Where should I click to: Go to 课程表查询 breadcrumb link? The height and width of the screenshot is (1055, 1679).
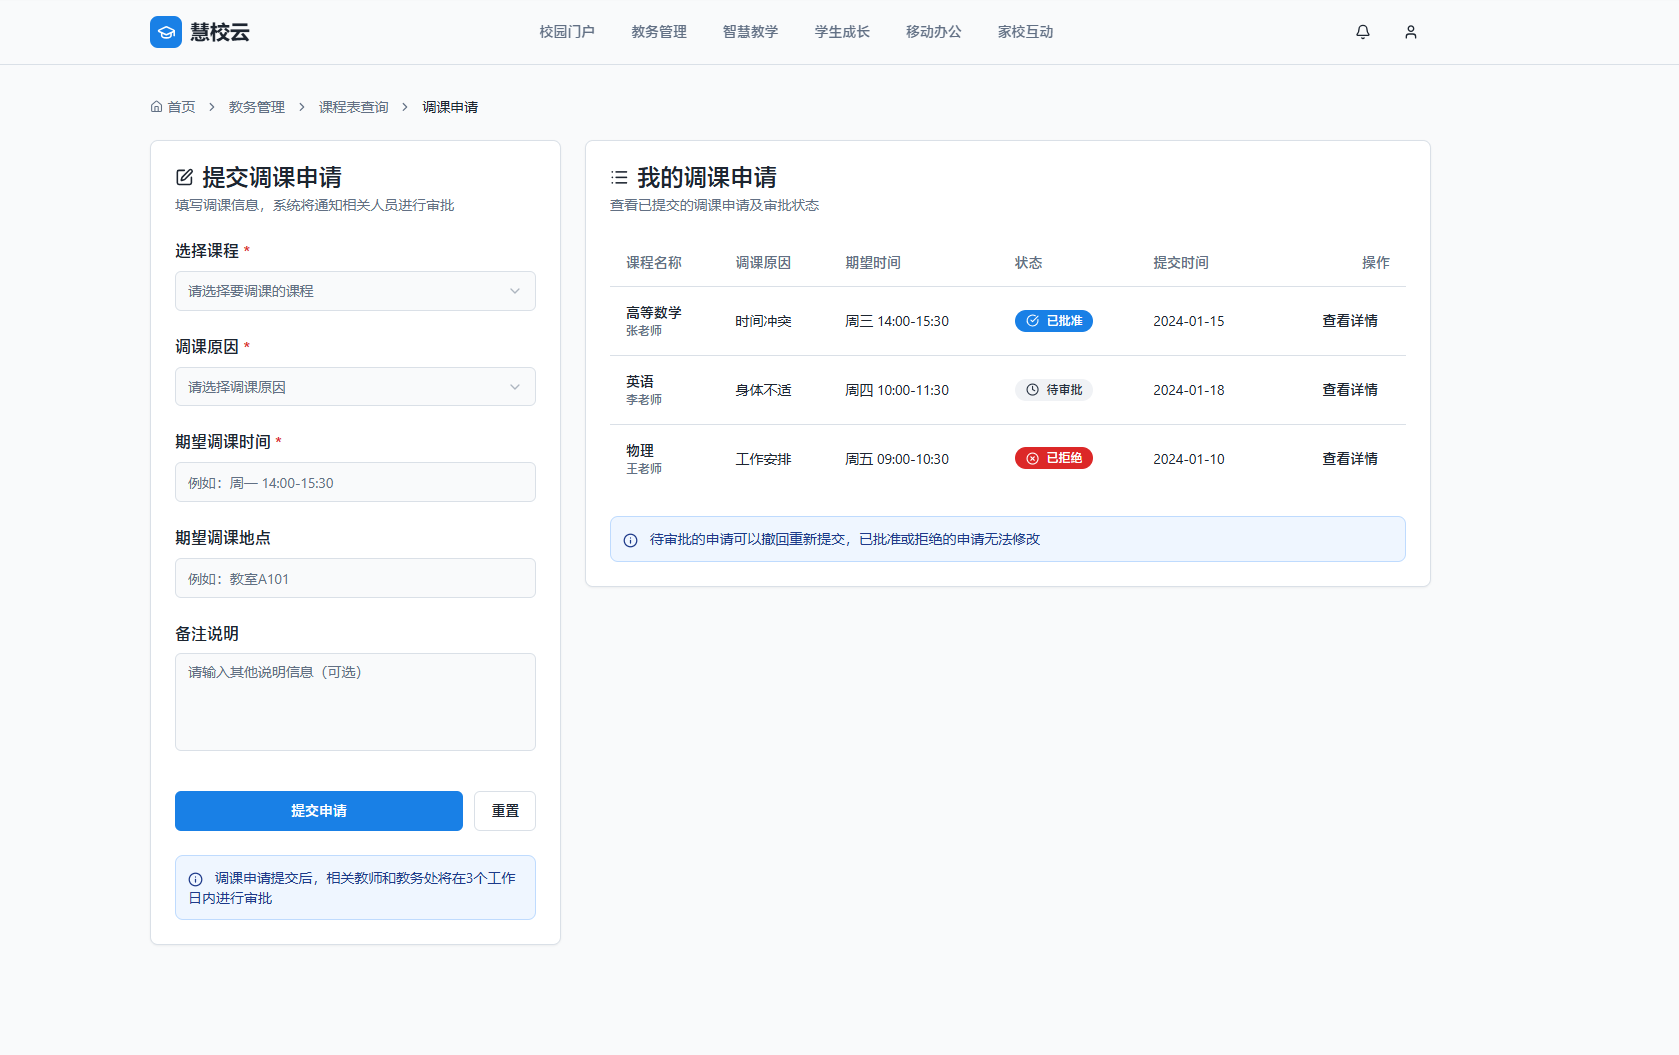(x=354, y=107)
